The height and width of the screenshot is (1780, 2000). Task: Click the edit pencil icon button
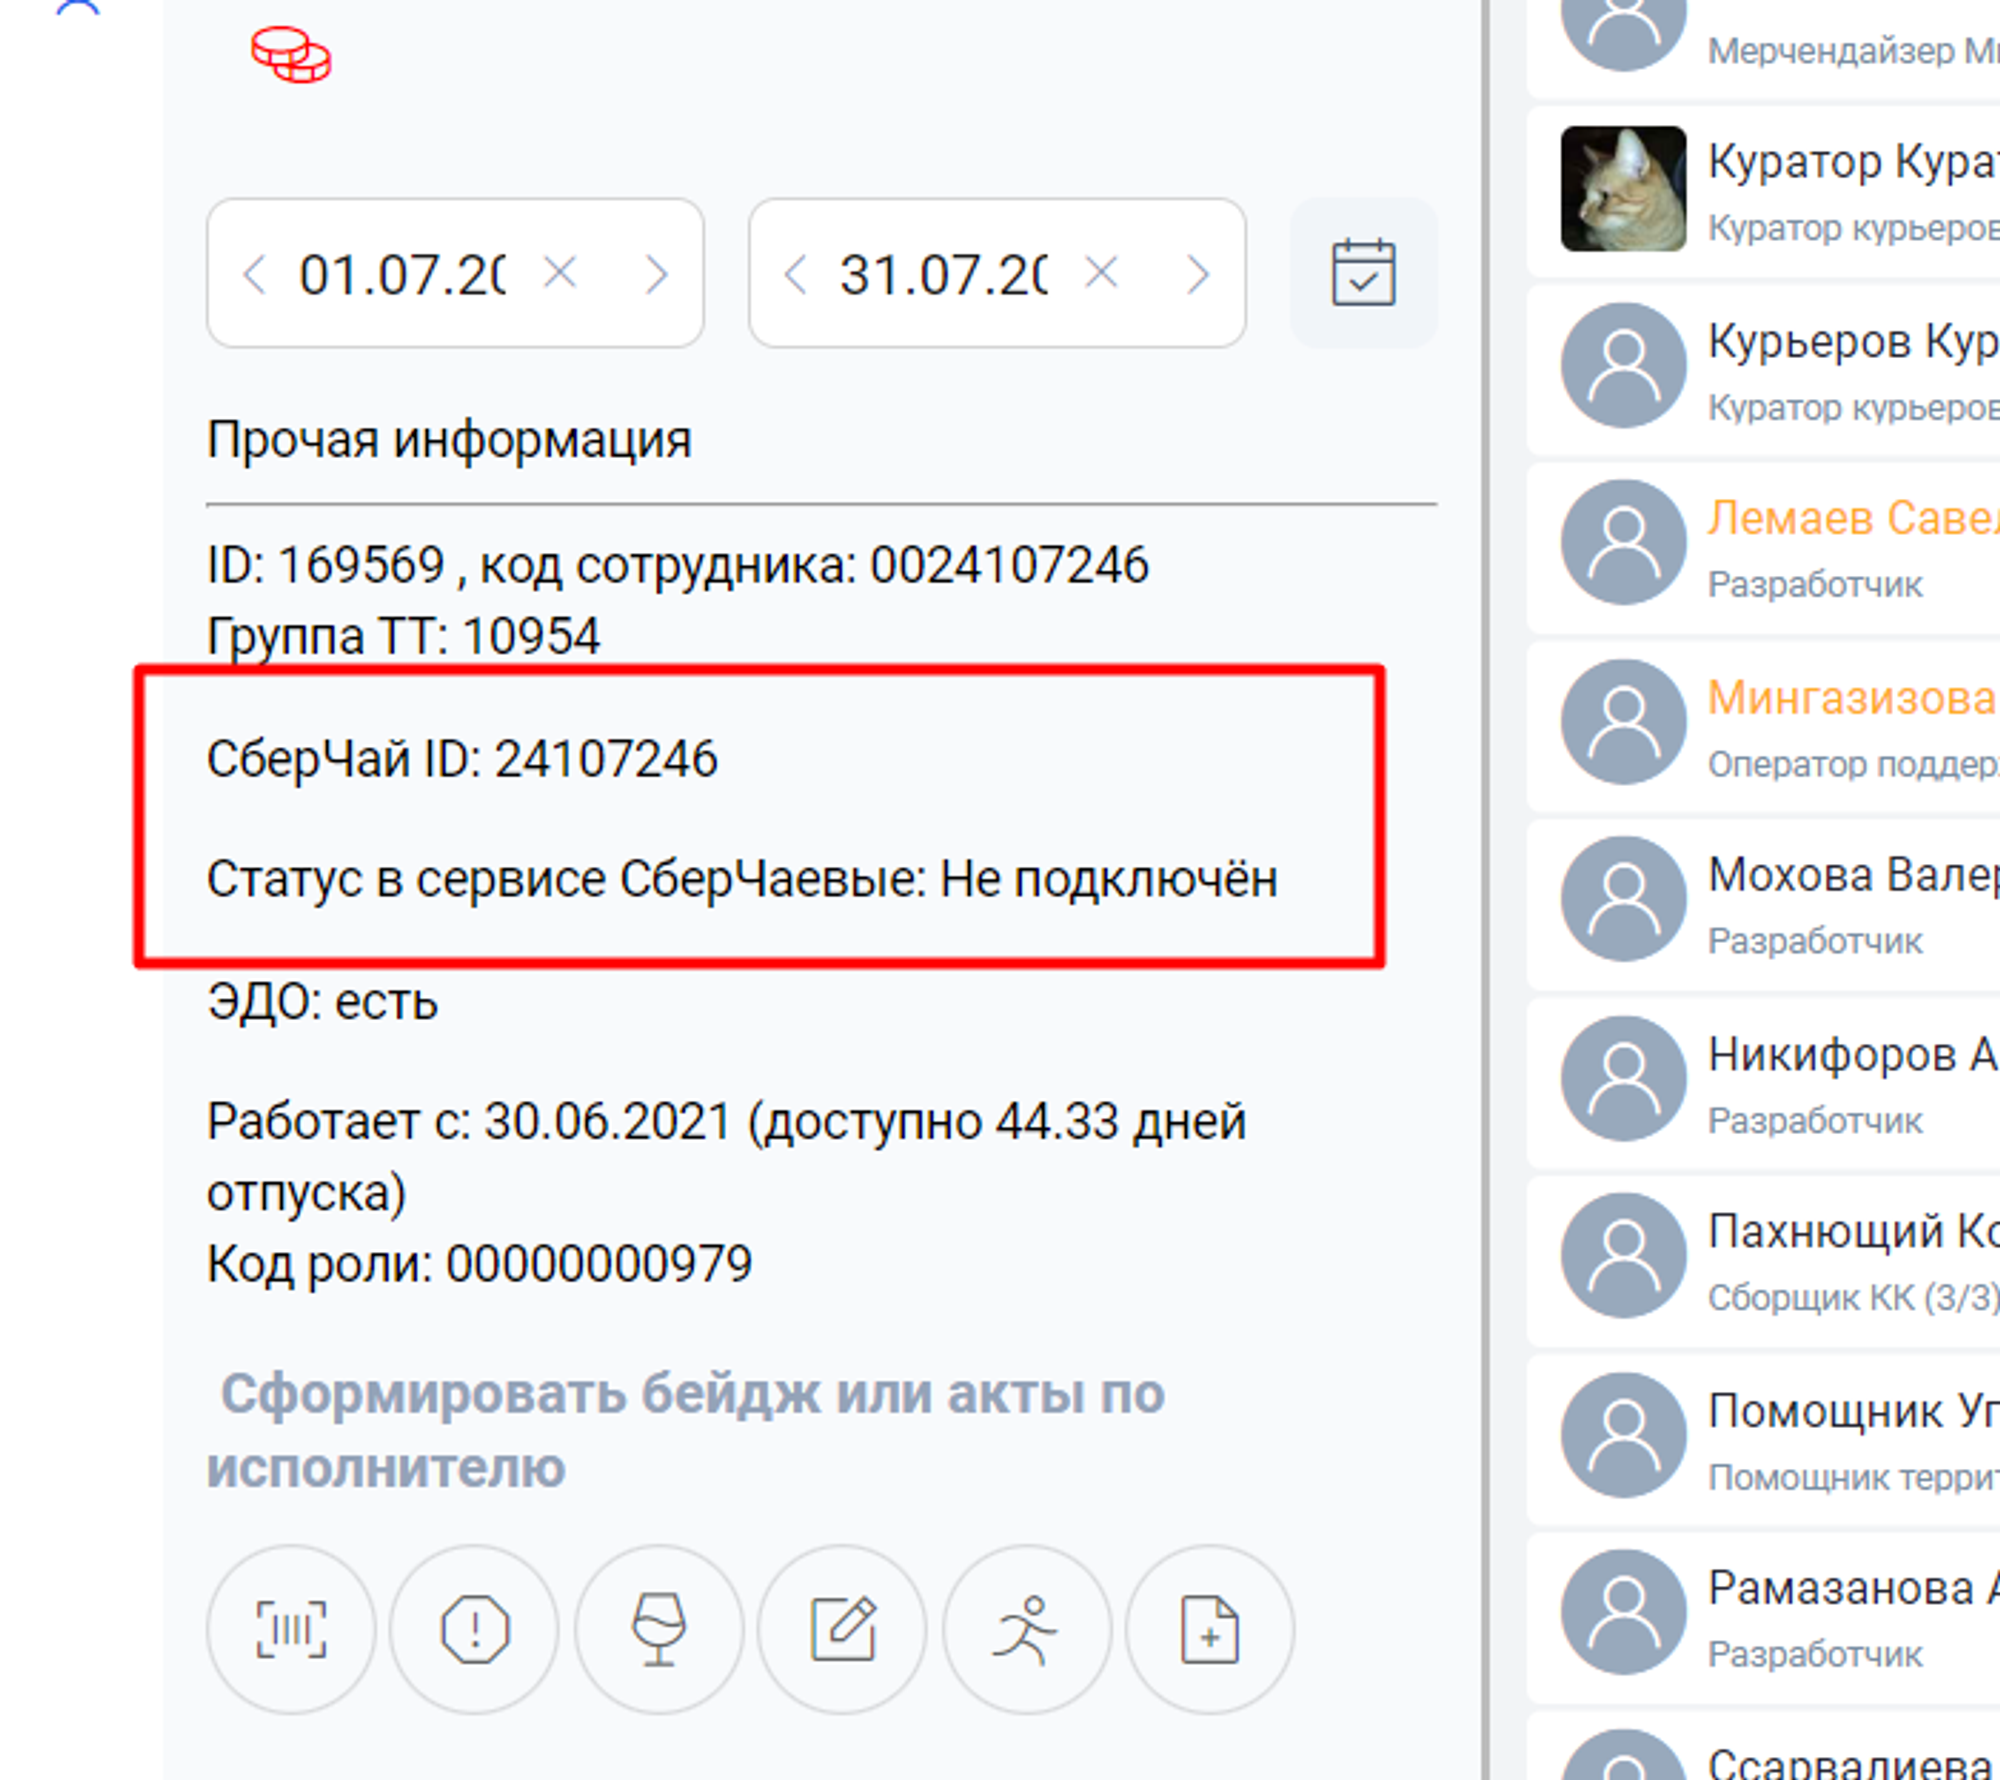[843, 1629]
